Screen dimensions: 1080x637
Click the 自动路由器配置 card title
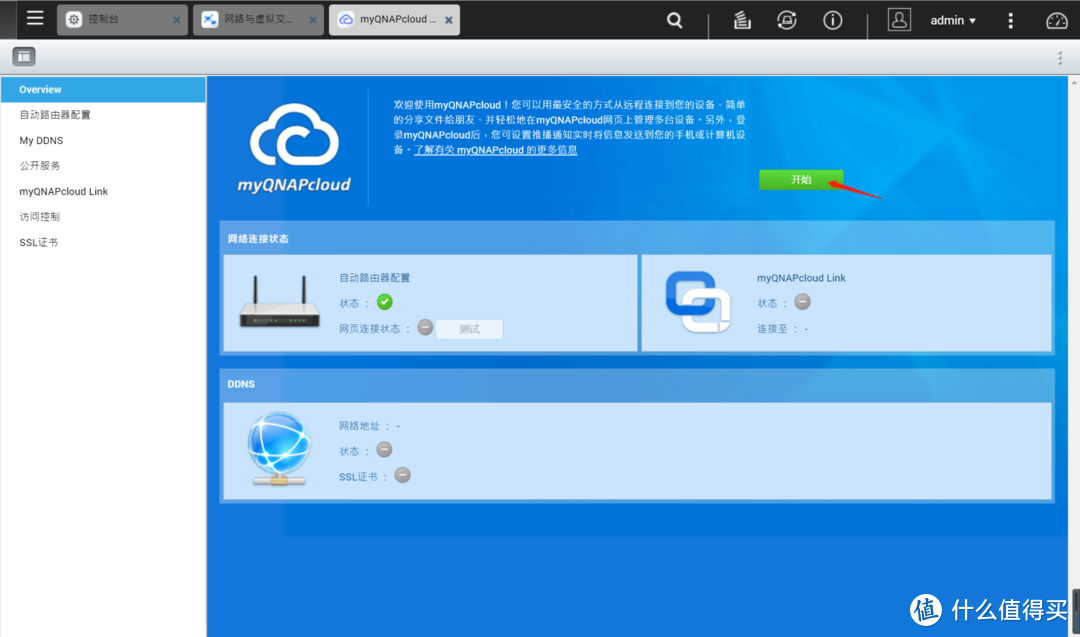point(375,278)
